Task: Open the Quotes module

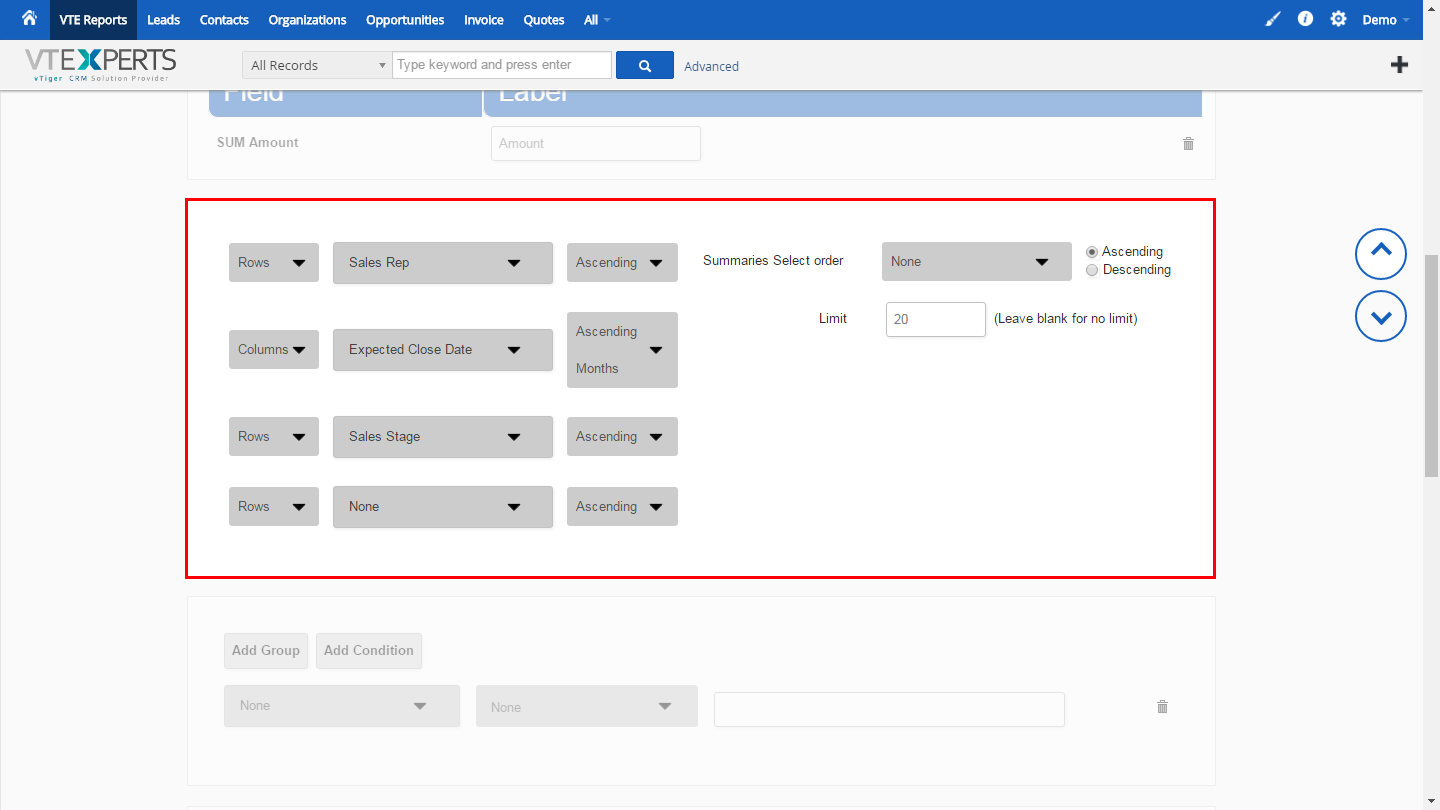Action: (x=544, y=20)
